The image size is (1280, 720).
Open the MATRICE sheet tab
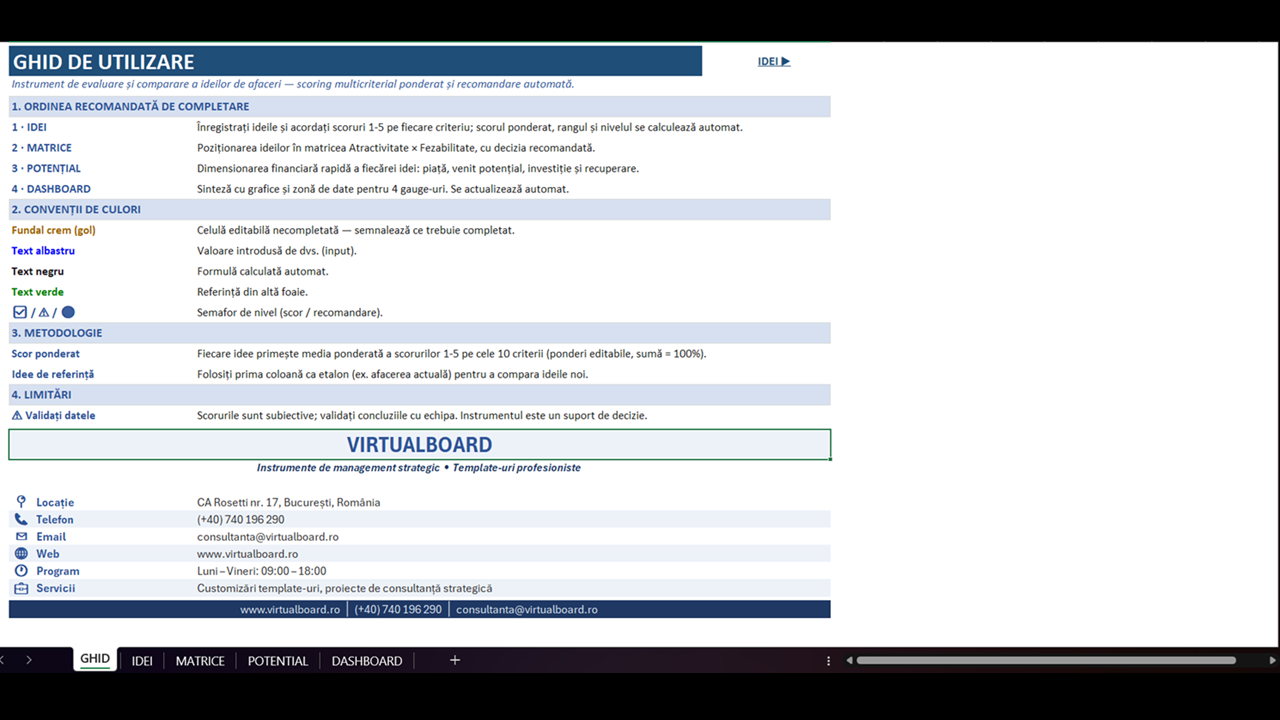point(200,660)
